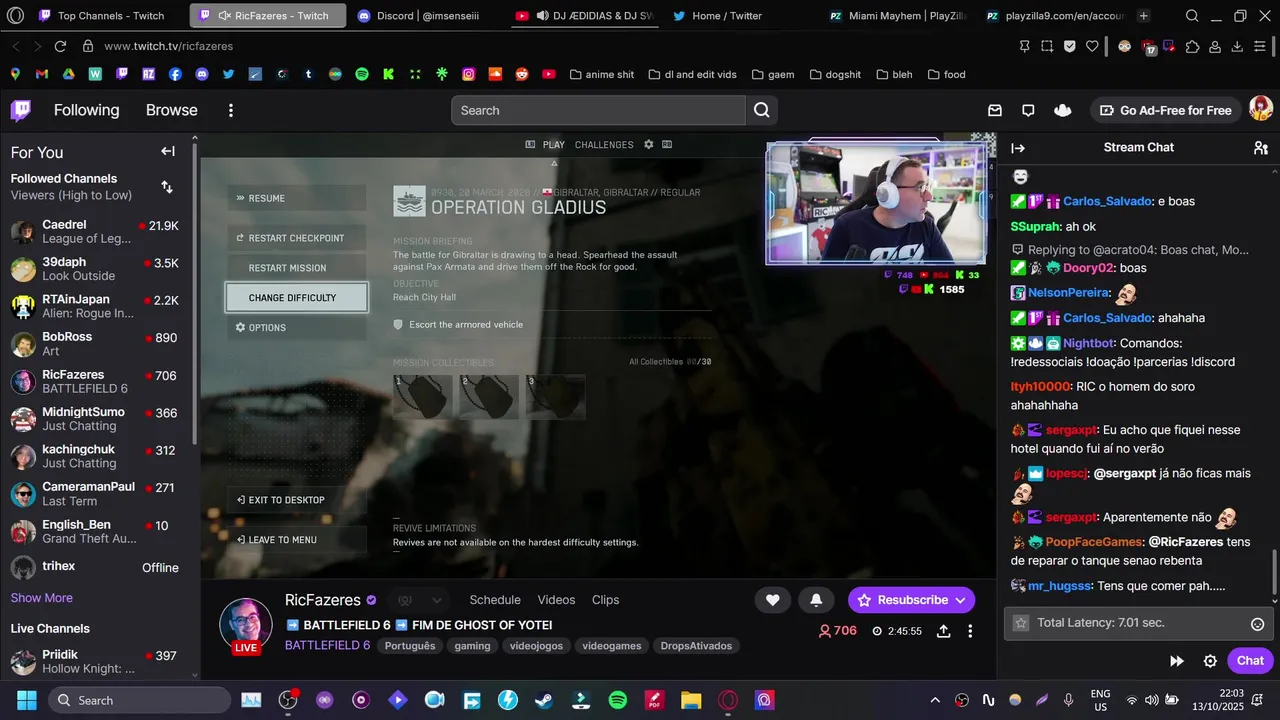
Task: Open the Schedule tab of the channel
Action: coord(495,600)
